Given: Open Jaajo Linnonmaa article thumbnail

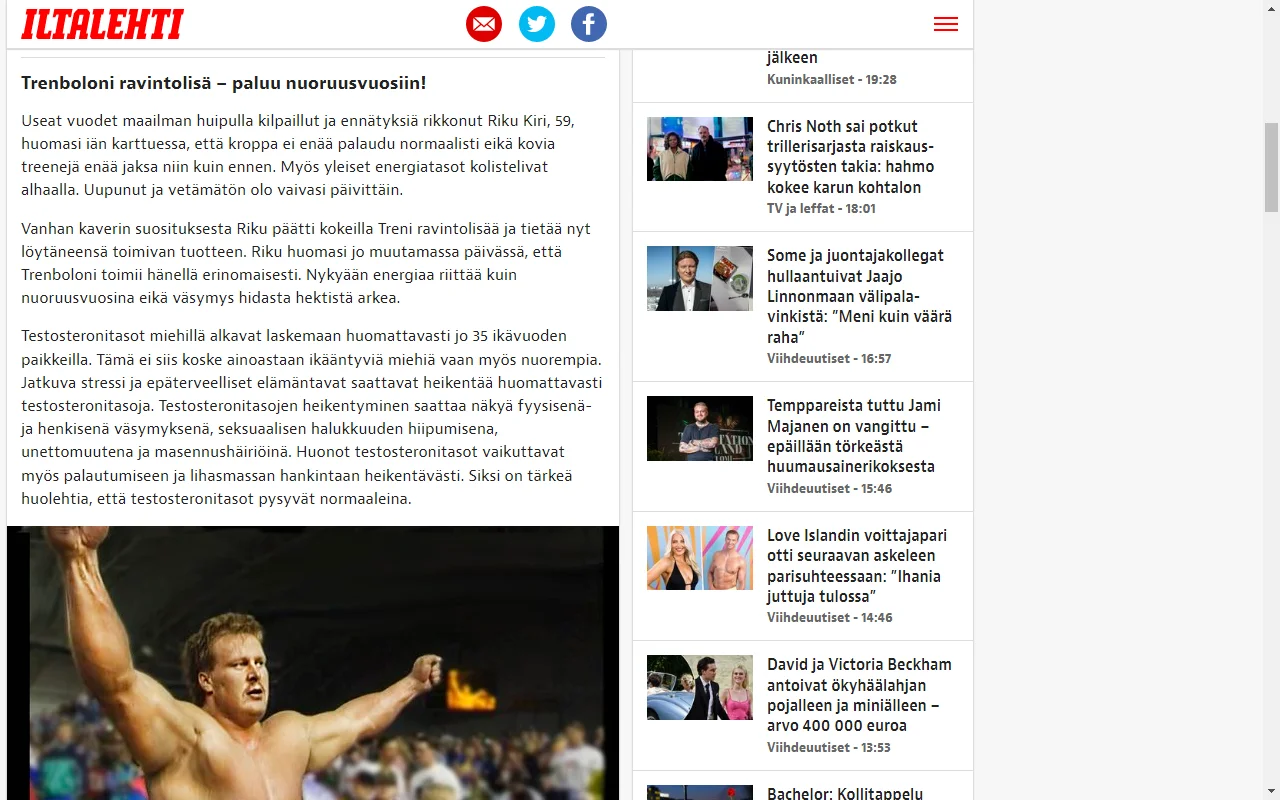Looking at the screenshot, I should pyautogui.click(x=700, y=278).
